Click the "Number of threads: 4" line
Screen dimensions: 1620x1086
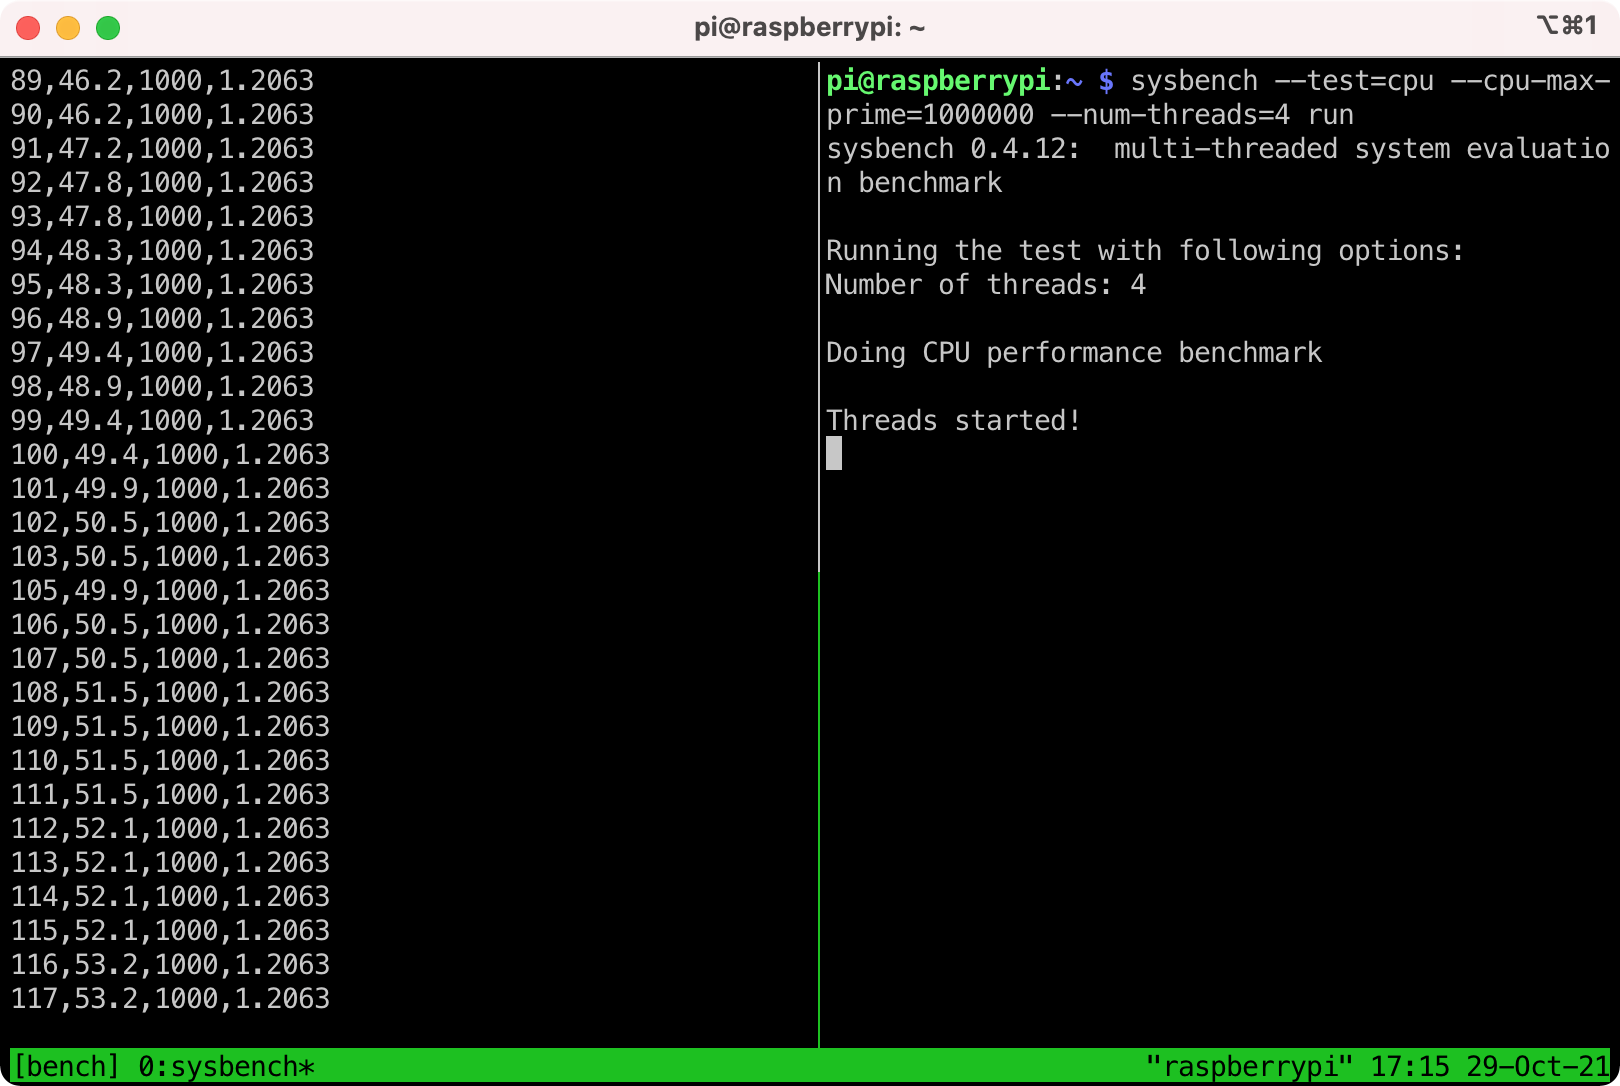click(985, 285)
